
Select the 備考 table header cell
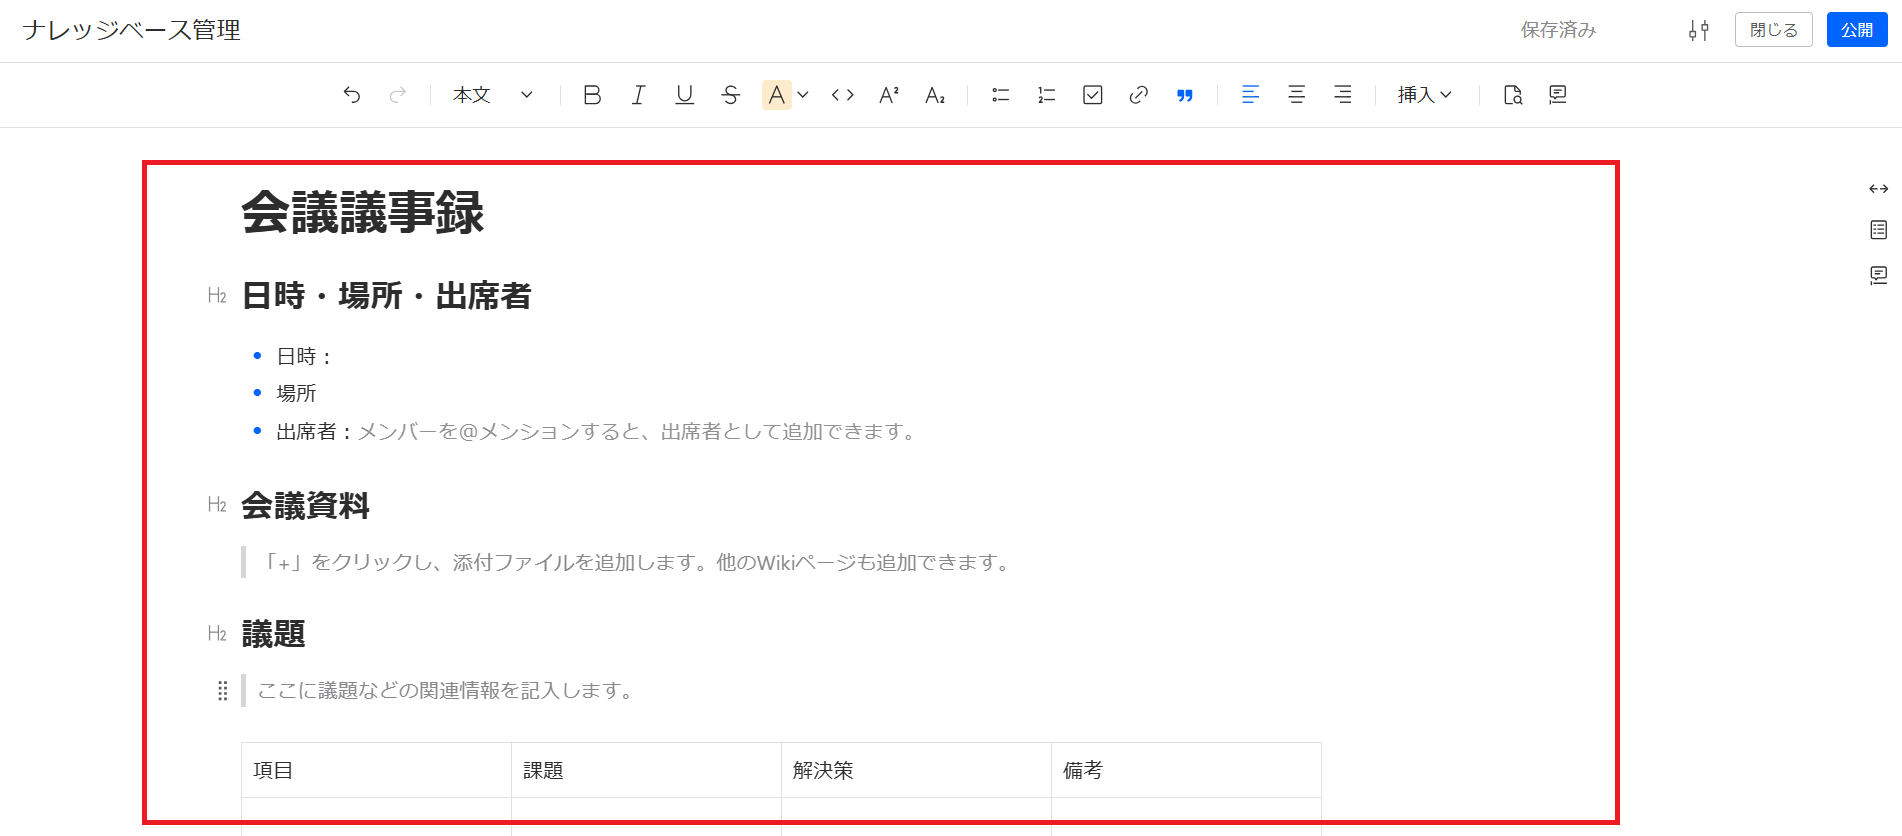pos(1186,770)
